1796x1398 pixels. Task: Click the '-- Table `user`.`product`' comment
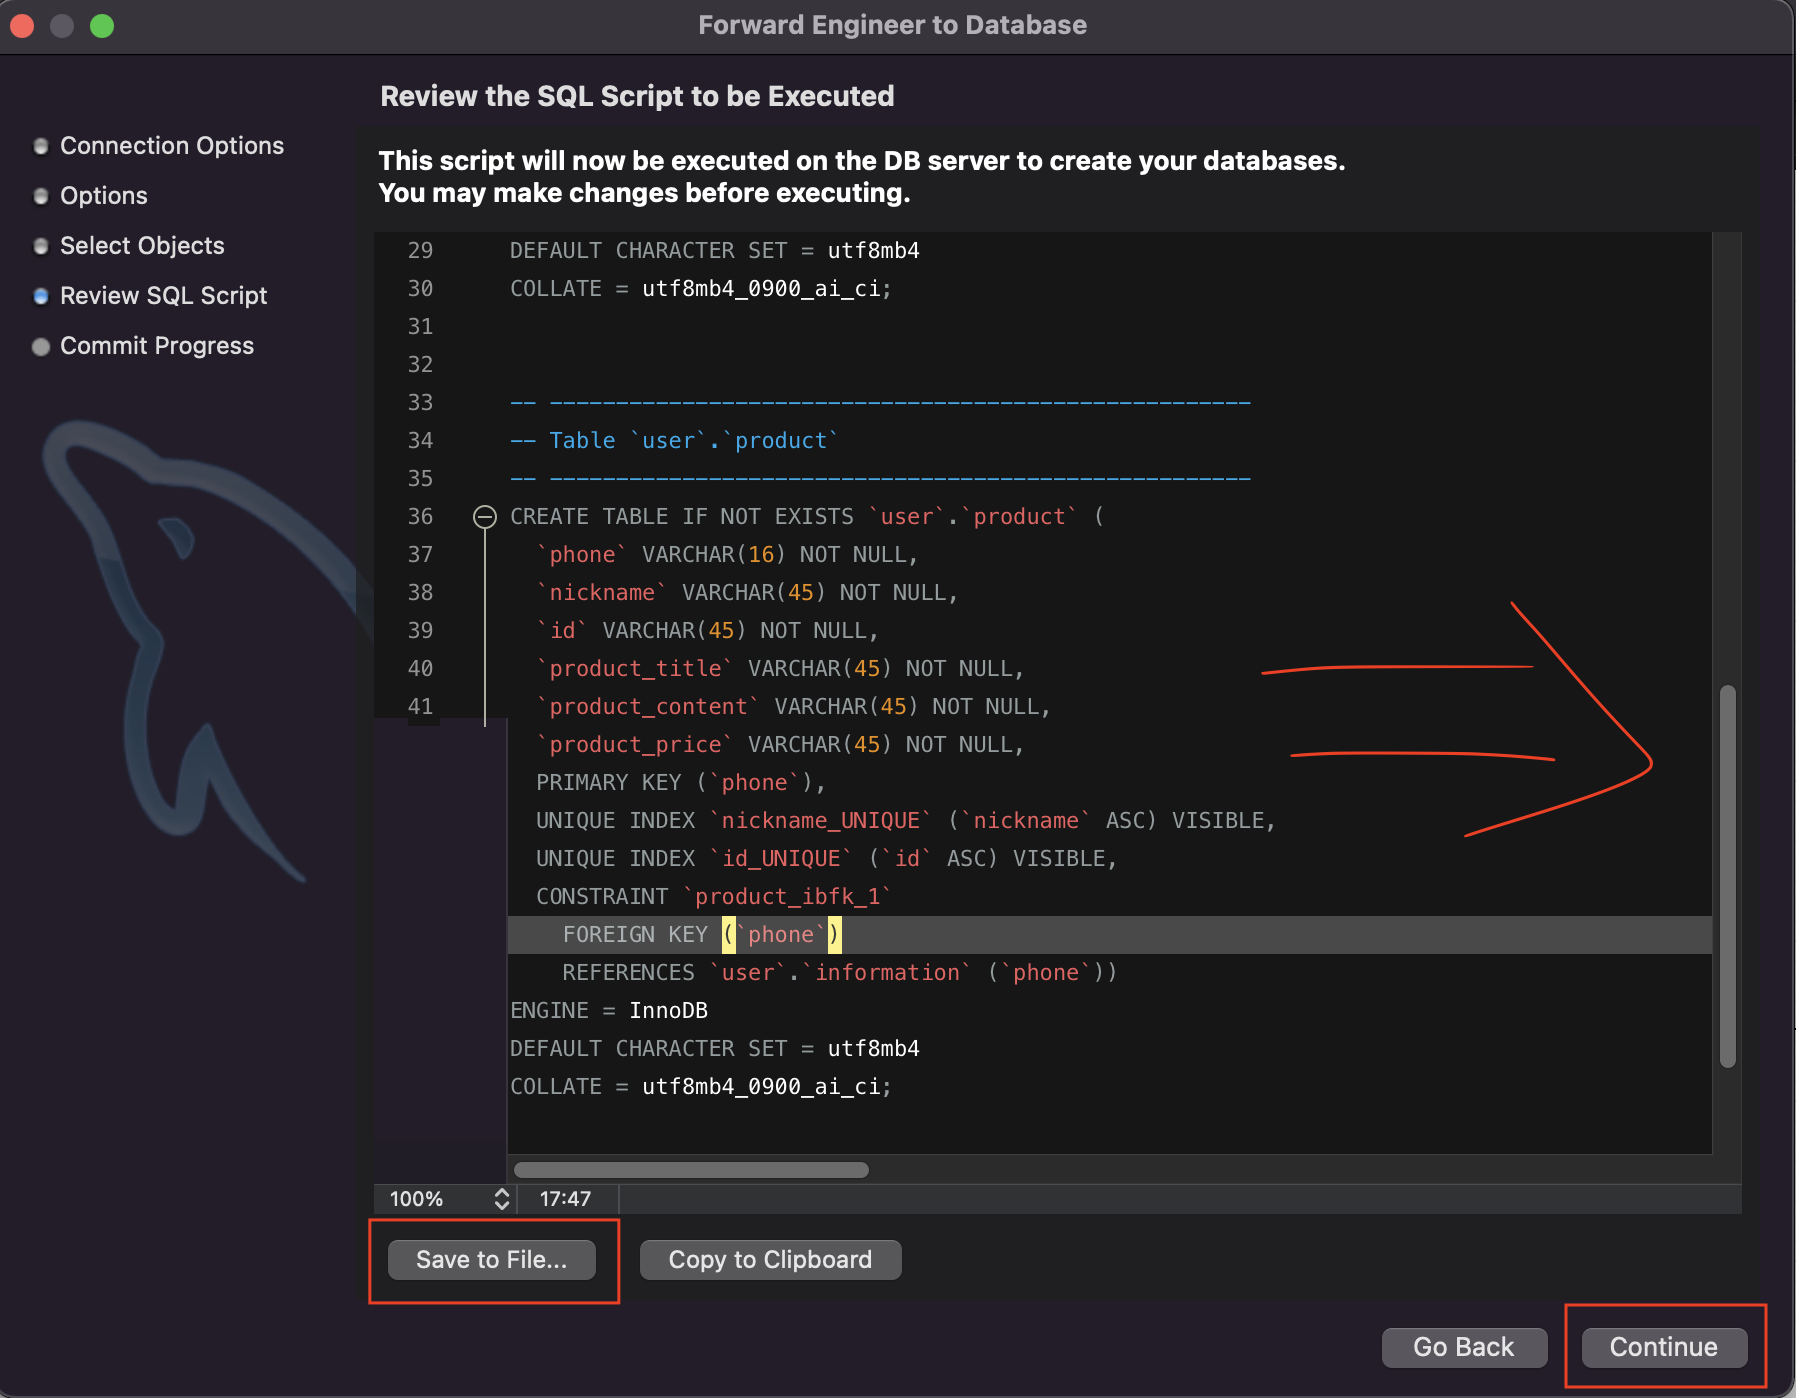coord(674,441)
